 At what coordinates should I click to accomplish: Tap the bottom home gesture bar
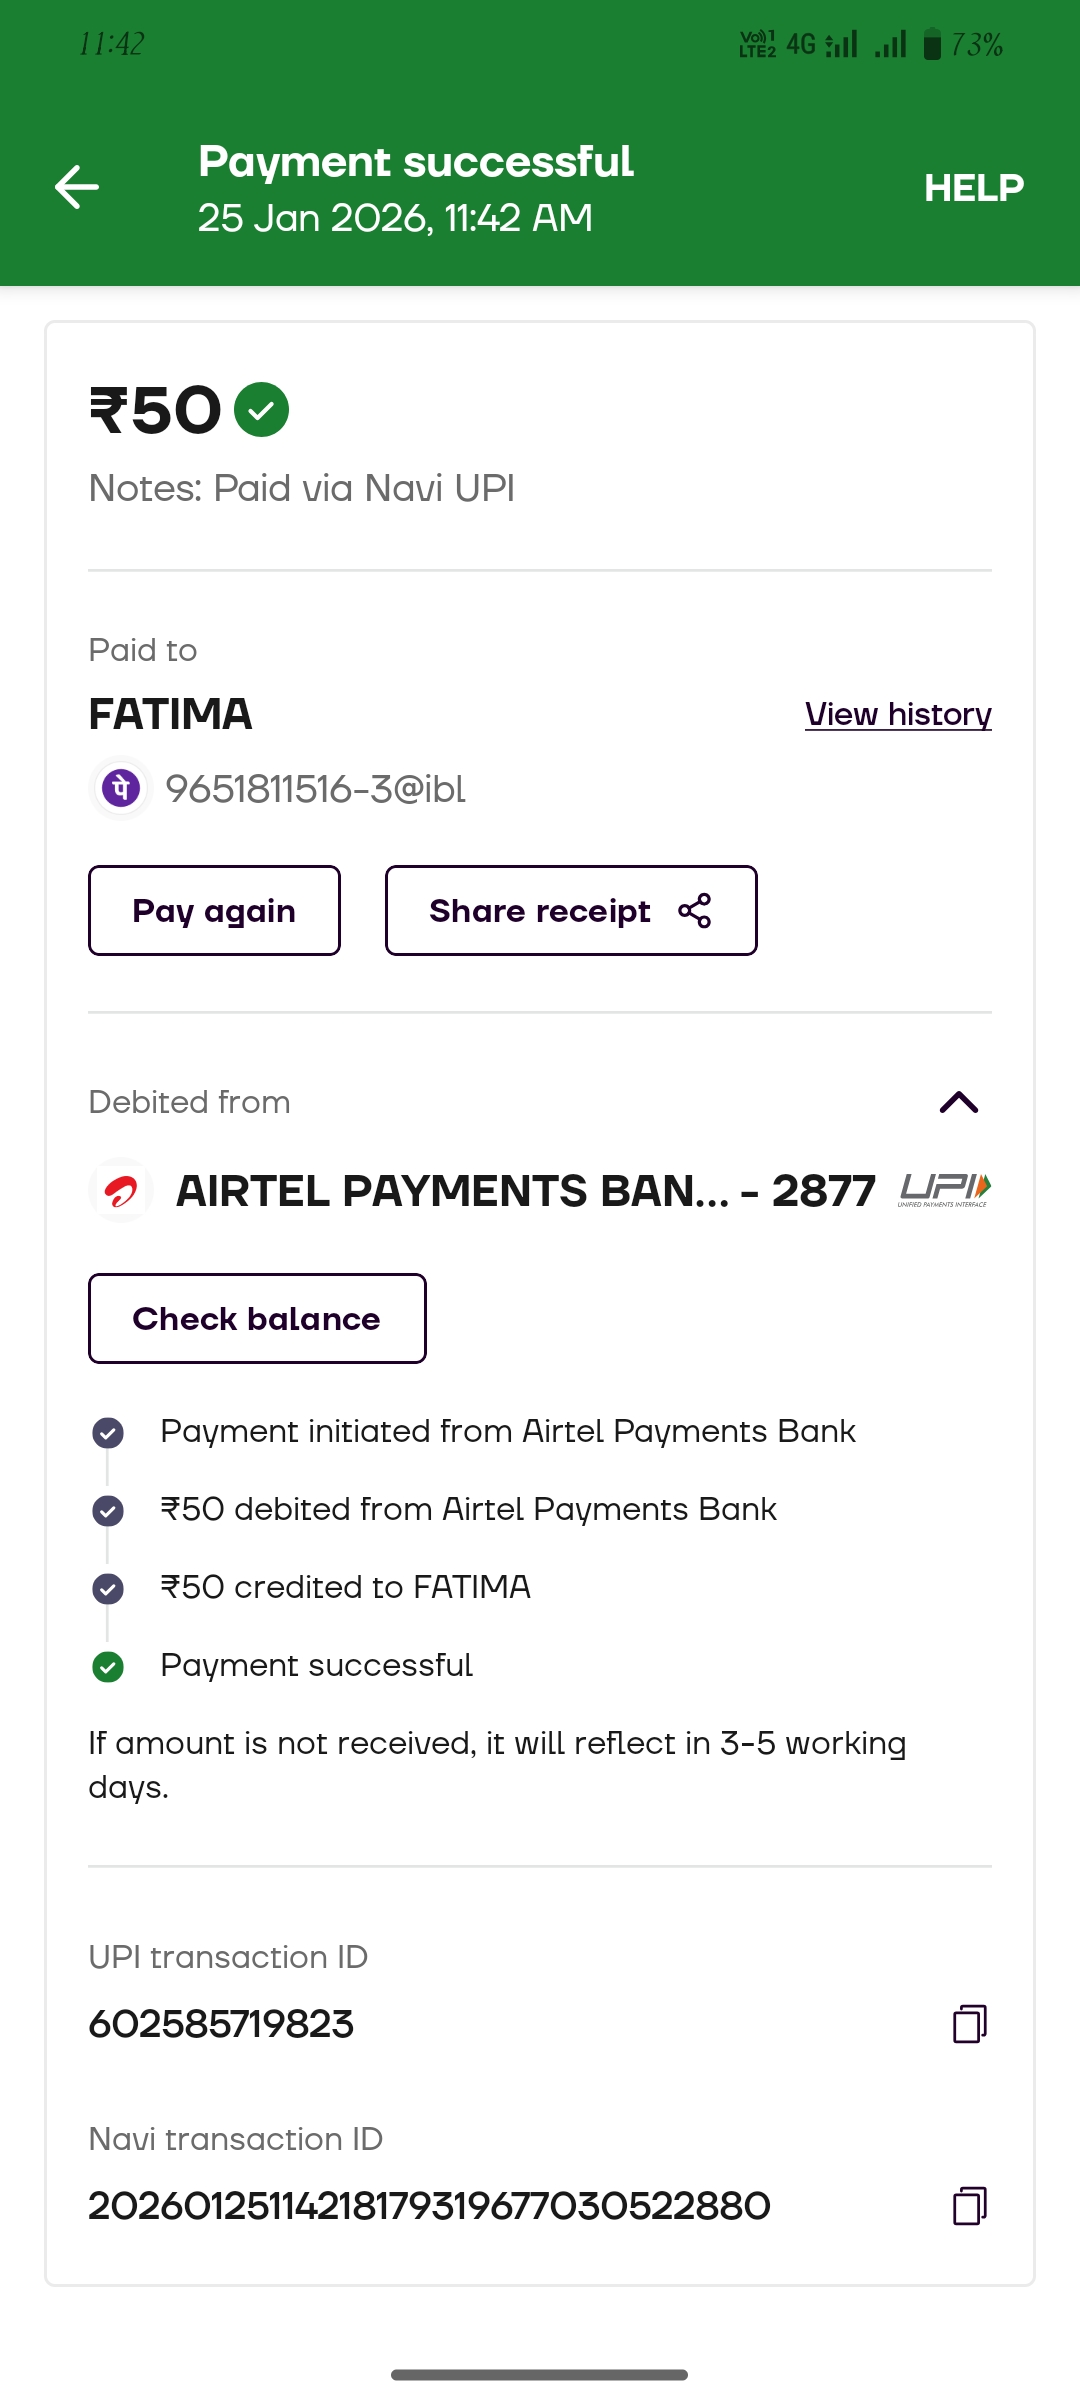(x=539, y=2375)
